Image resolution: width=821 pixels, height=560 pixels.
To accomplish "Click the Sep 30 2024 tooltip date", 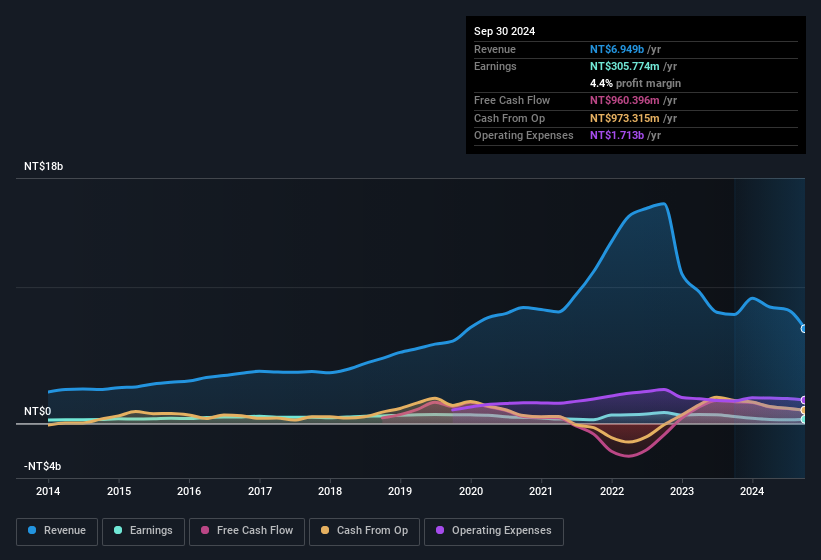I will tap(504, 31).
